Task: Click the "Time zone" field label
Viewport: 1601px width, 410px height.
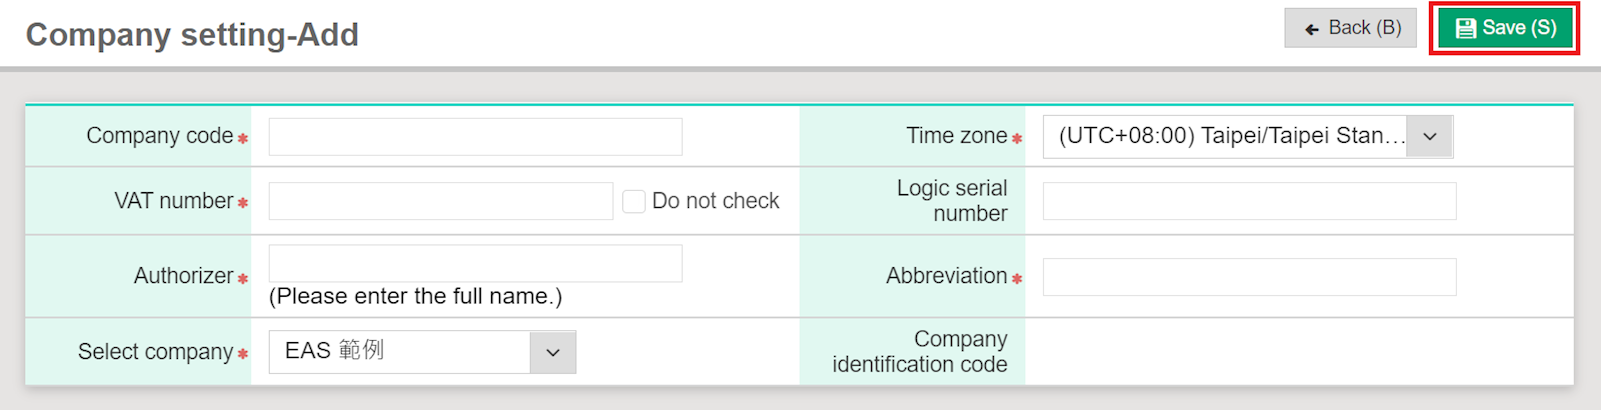Action: point(956,136)
